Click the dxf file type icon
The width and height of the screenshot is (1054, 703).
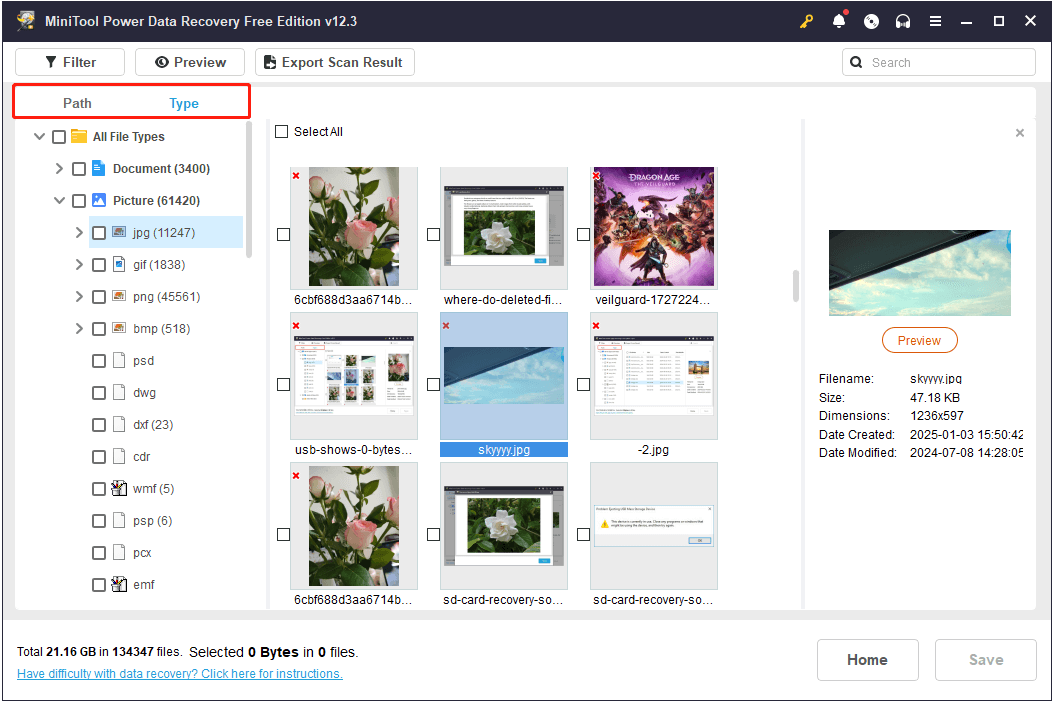[119, 424]
